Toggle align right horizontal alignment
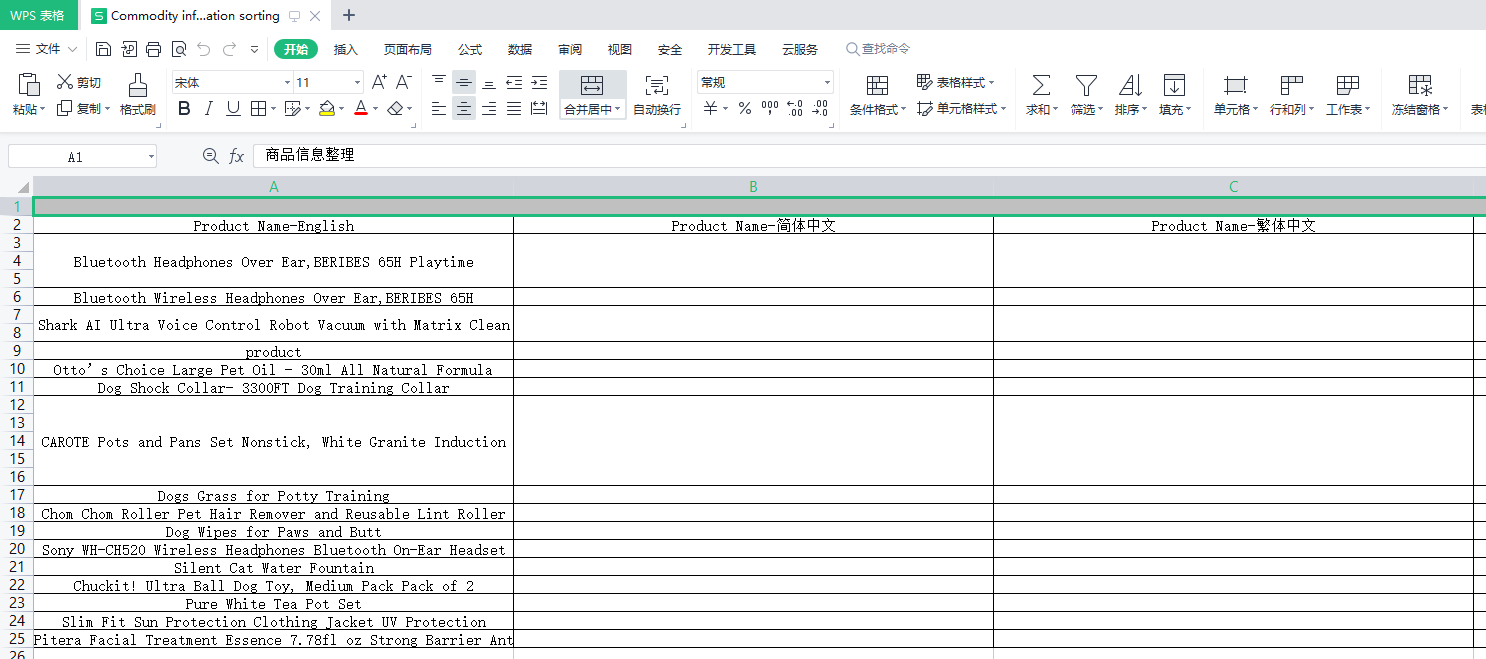 click(x=489, y=109)
